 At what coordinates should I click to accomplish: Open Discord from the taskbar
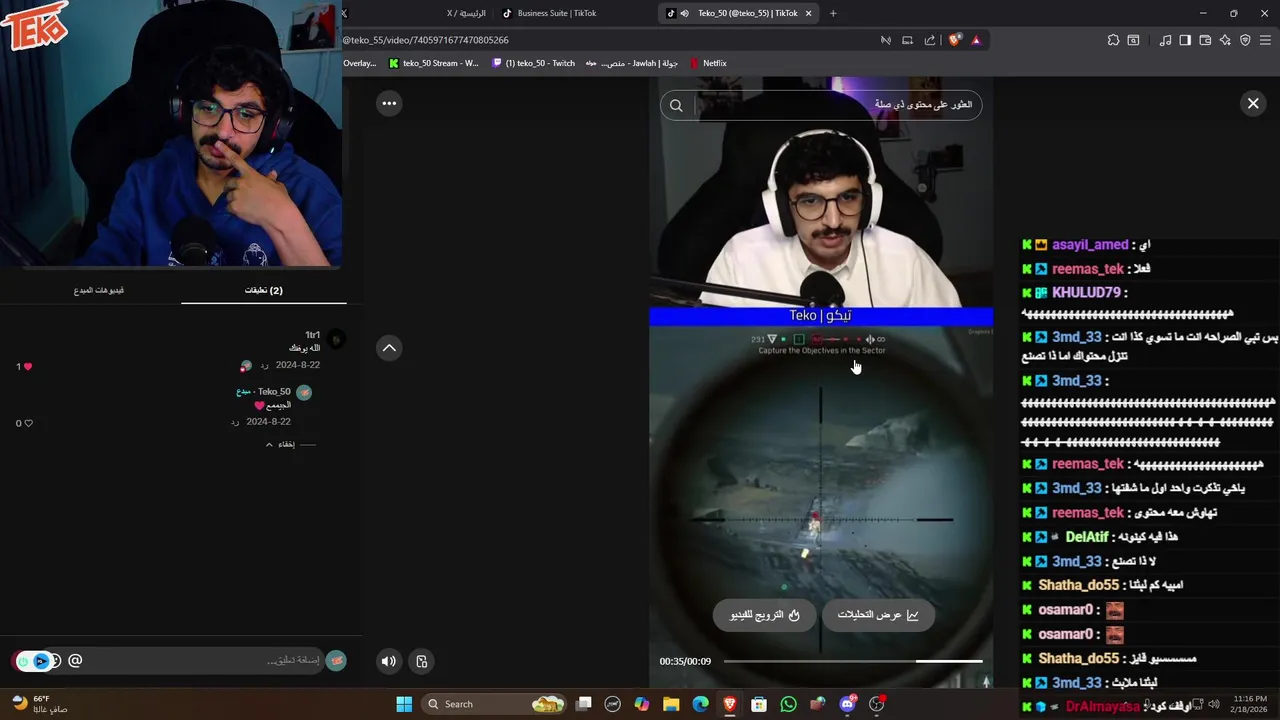[848, 704]
